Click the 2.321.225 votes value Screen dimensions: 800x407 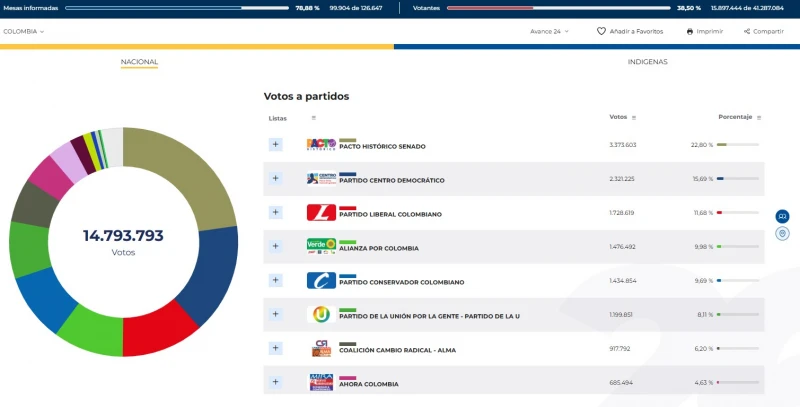click(x=622, y=179)
